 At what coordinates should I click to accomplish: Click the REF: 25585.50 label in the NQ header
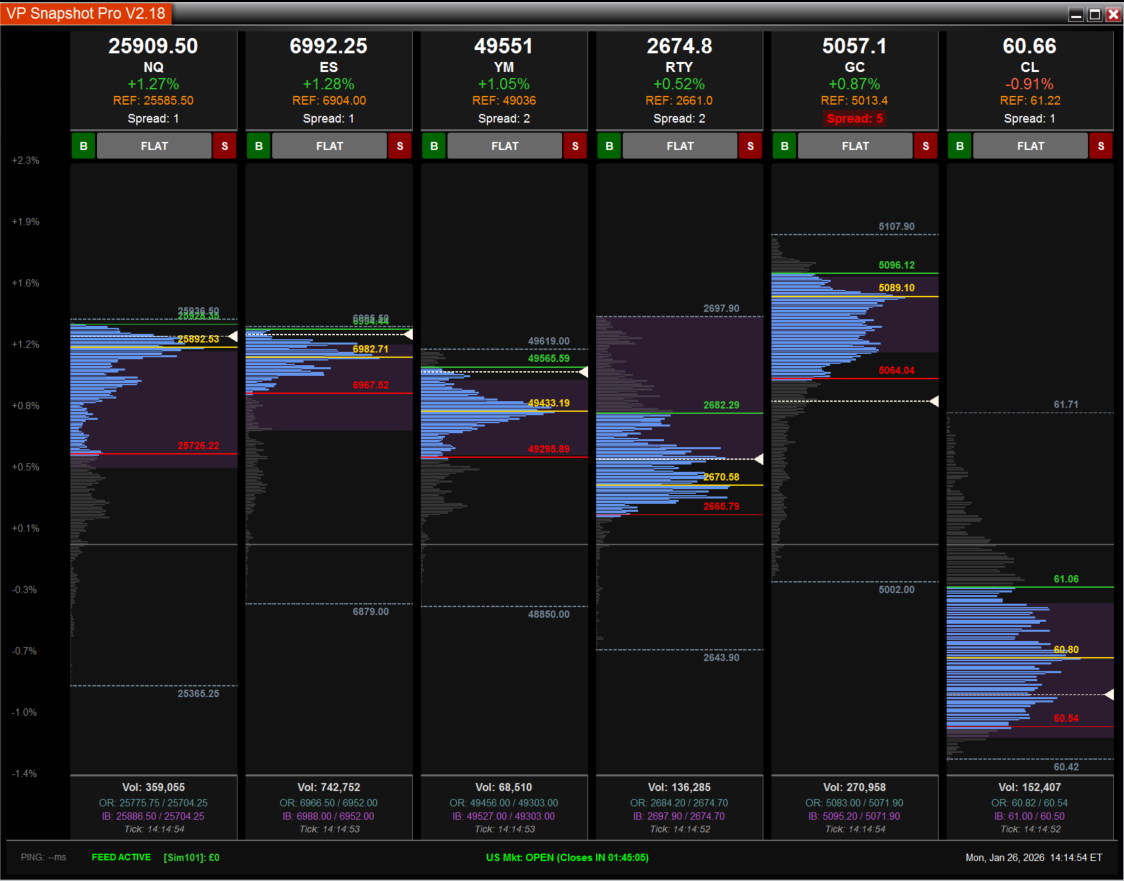click(x=154, y=101)
